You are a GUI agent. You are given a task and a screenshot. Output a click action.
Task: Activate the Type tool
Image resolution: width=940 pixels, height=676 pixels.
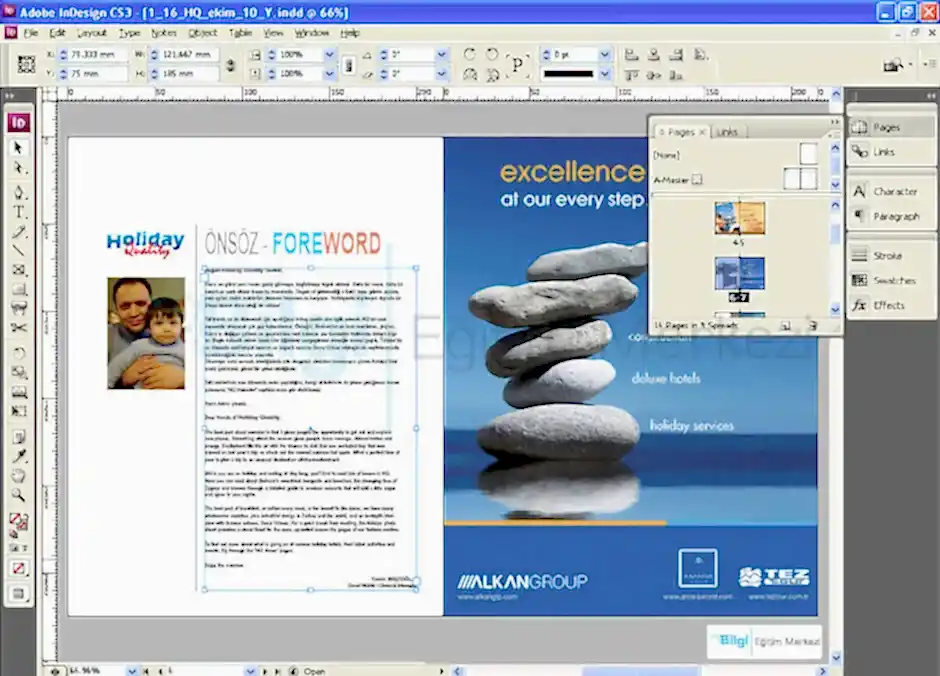click(x=19, y=212)
